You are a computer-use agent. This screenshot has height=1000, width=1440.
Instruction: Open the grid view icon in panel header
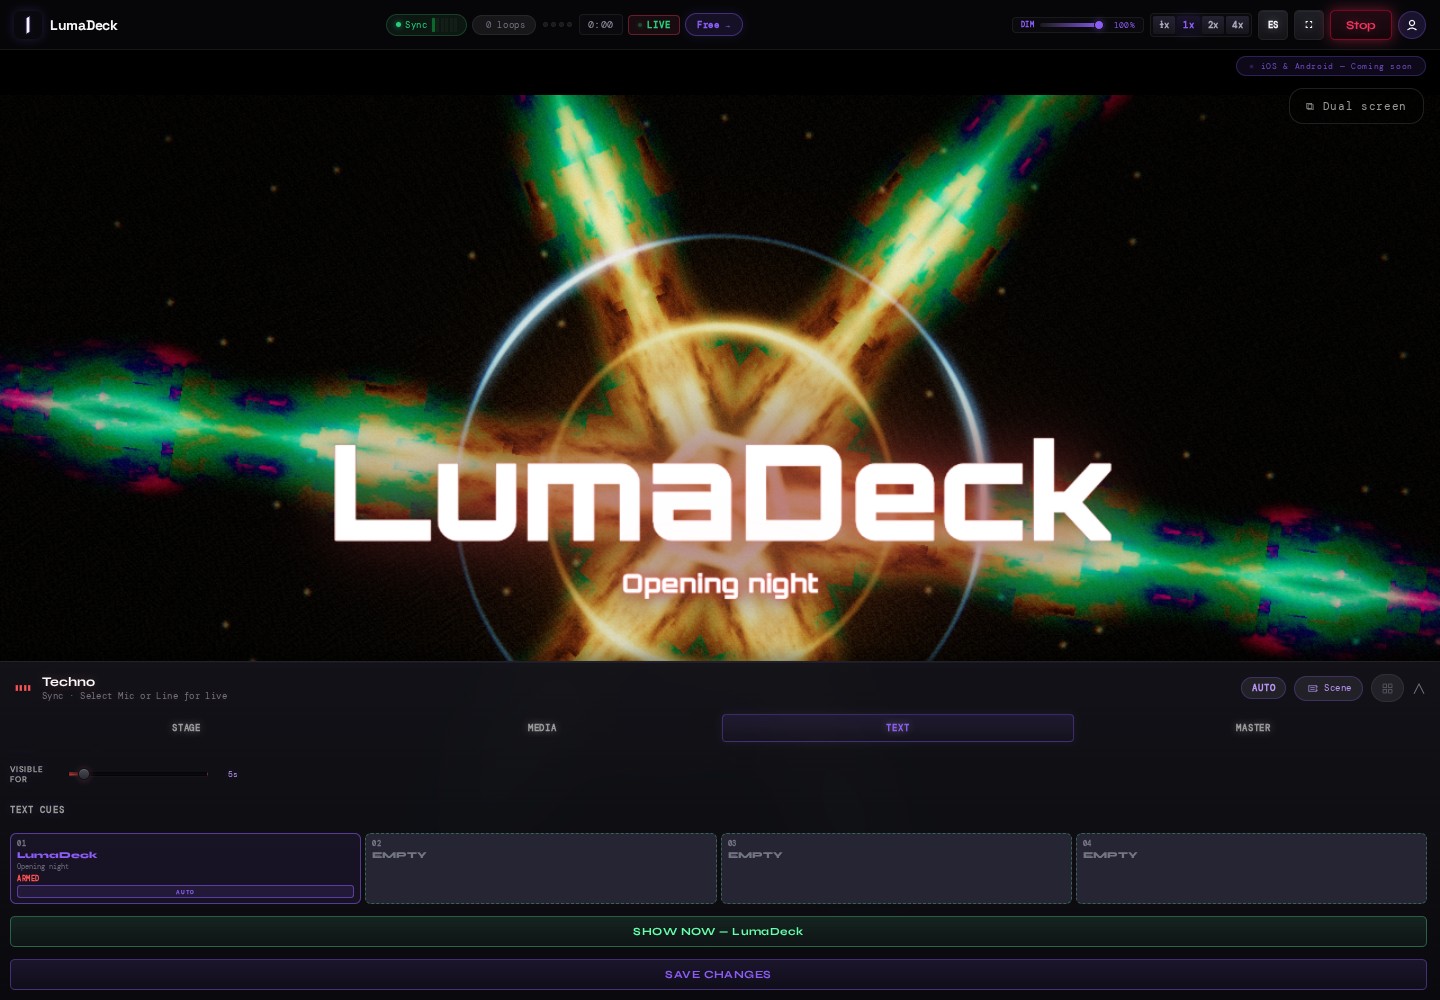click(1387, 688)
